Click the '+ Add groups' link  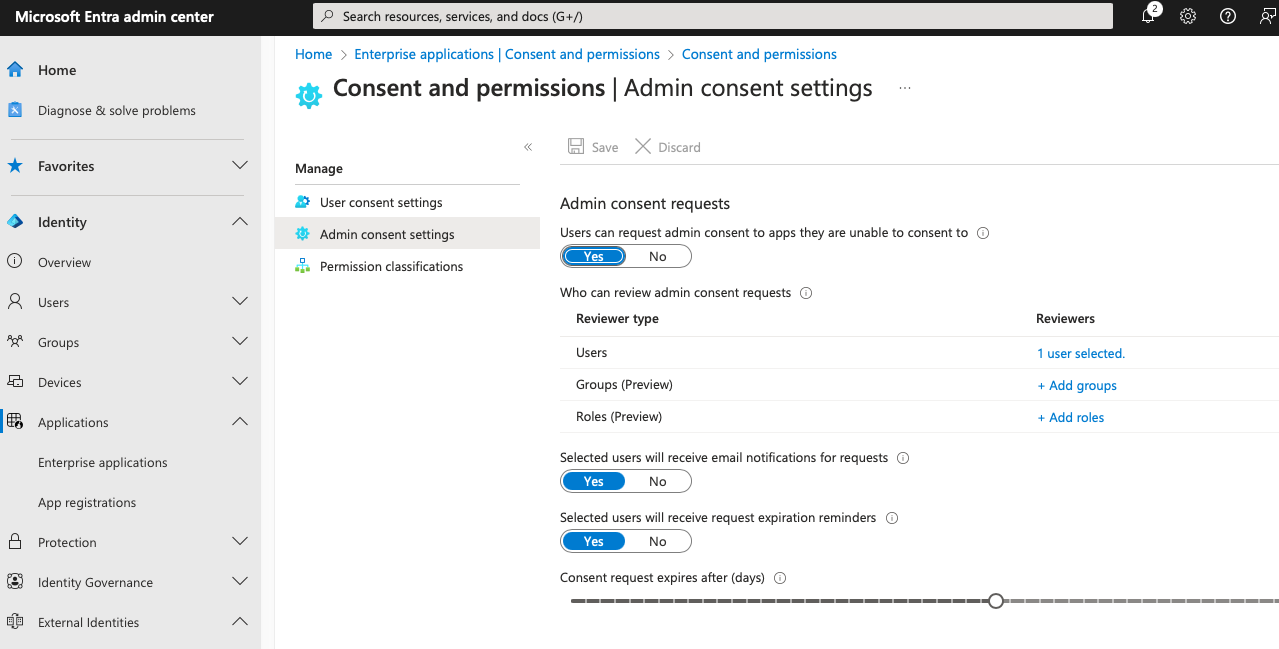pos(1077,385)
